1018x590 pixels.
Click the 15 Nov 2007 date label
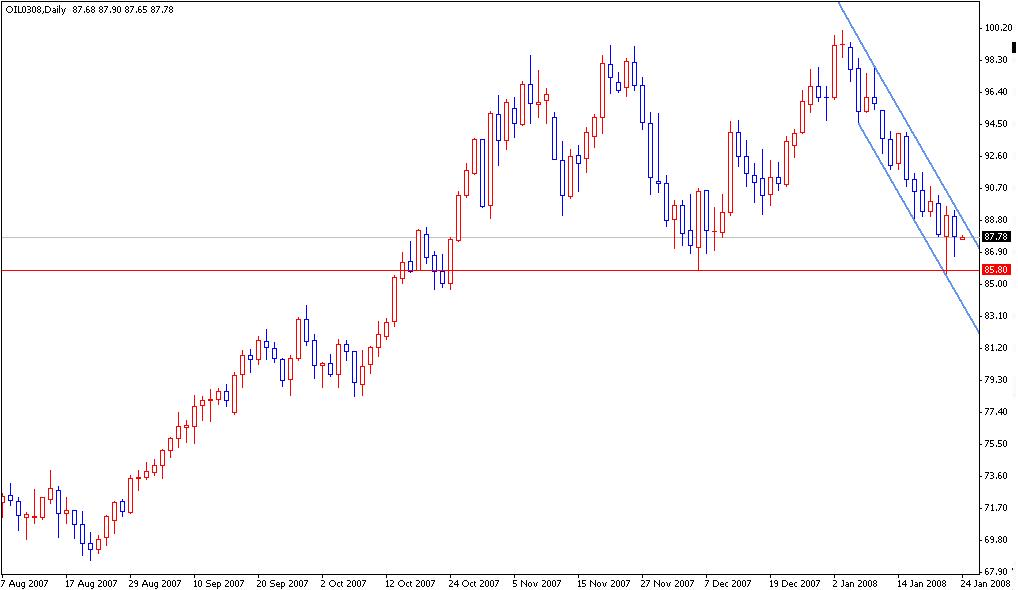603,584
